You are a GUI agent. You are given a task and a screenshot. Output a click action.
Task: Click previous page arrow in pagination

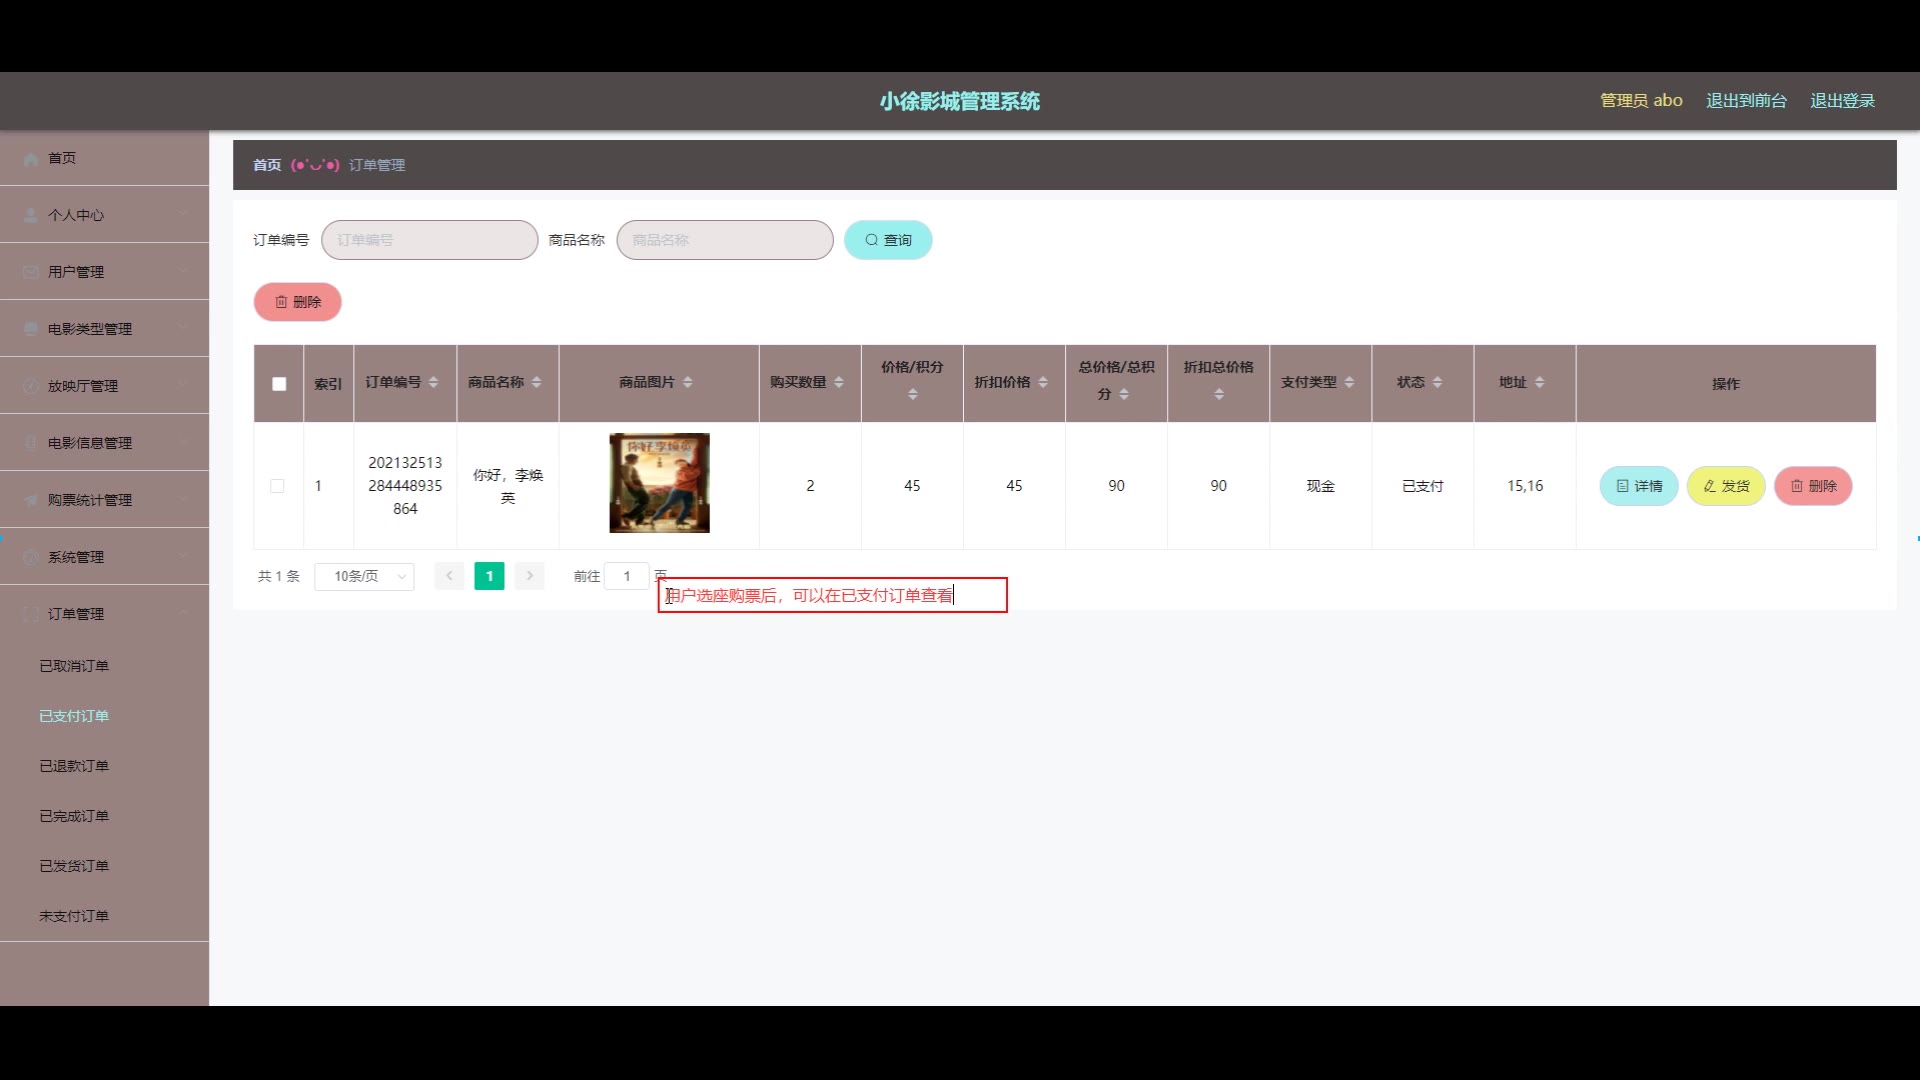click(x=449, y=576)
